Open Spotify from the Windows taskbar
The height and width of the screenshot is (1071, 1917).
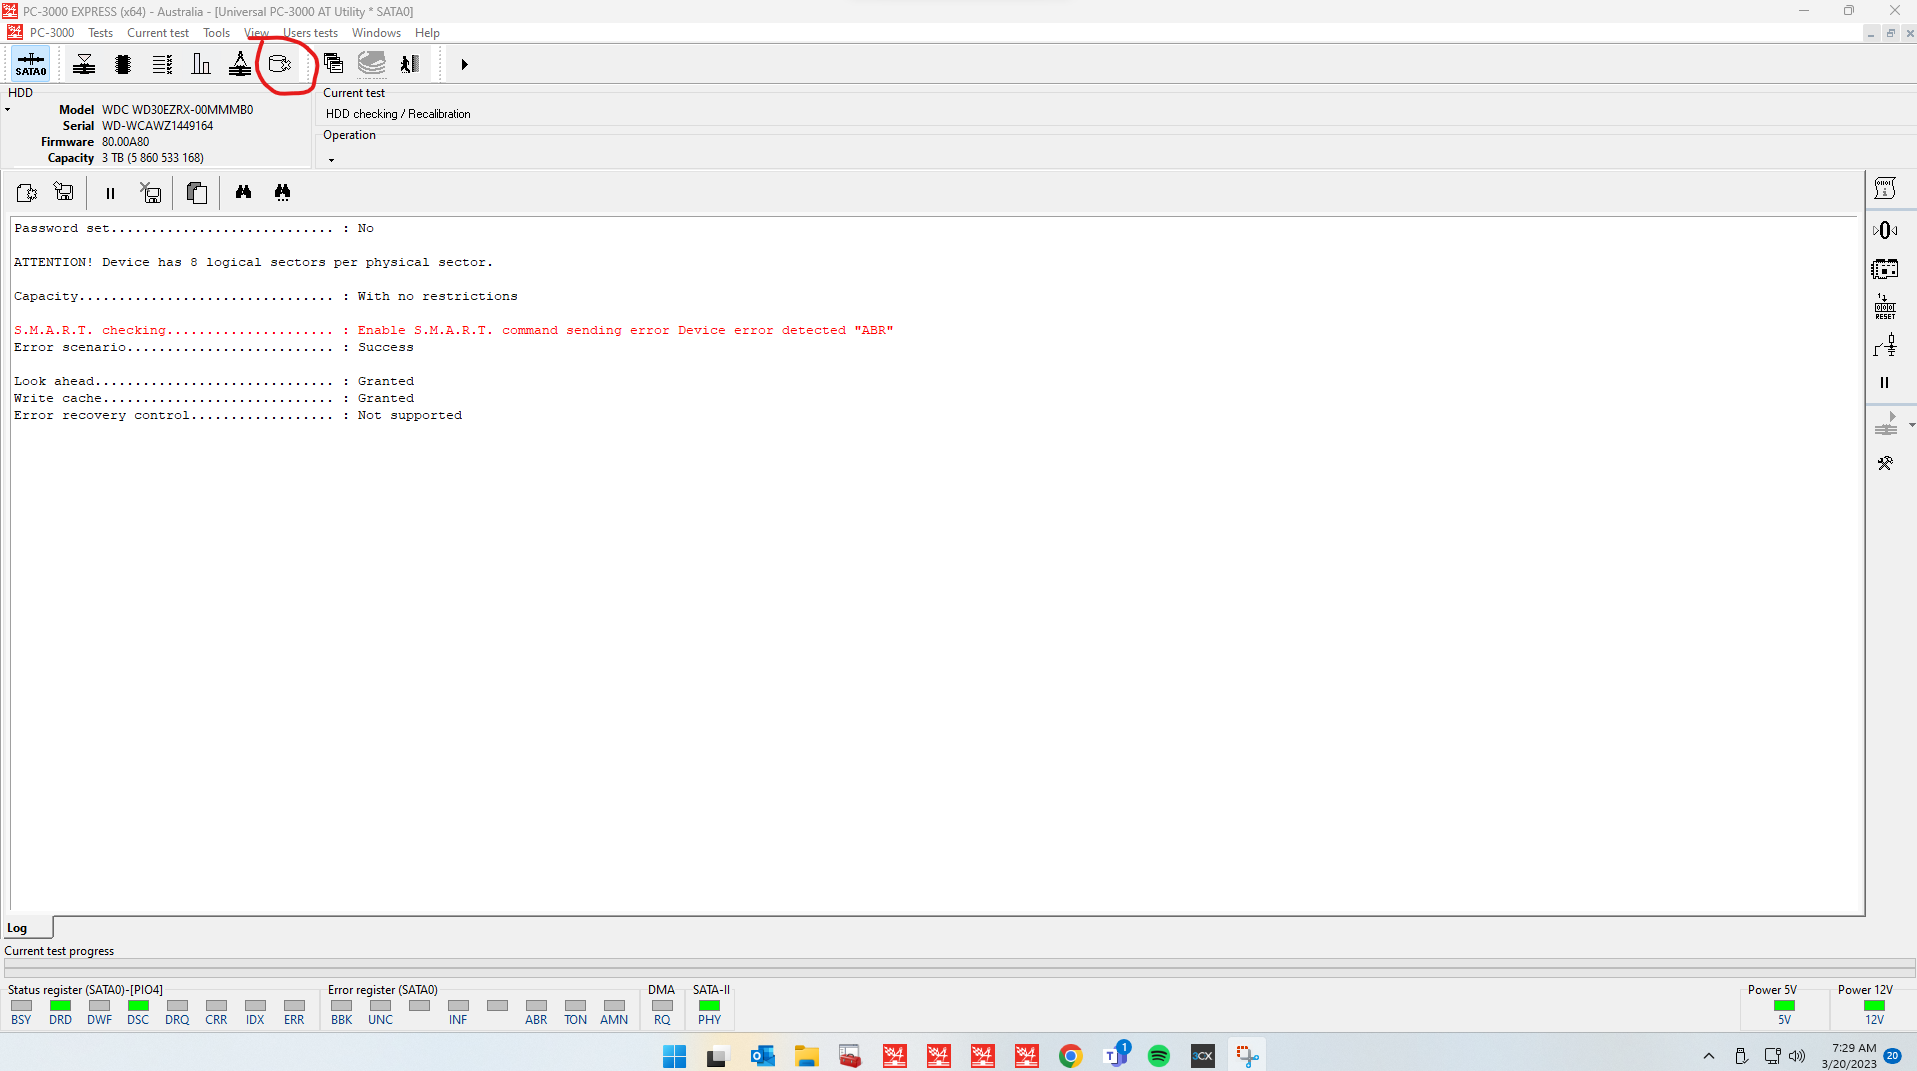1158,1056
